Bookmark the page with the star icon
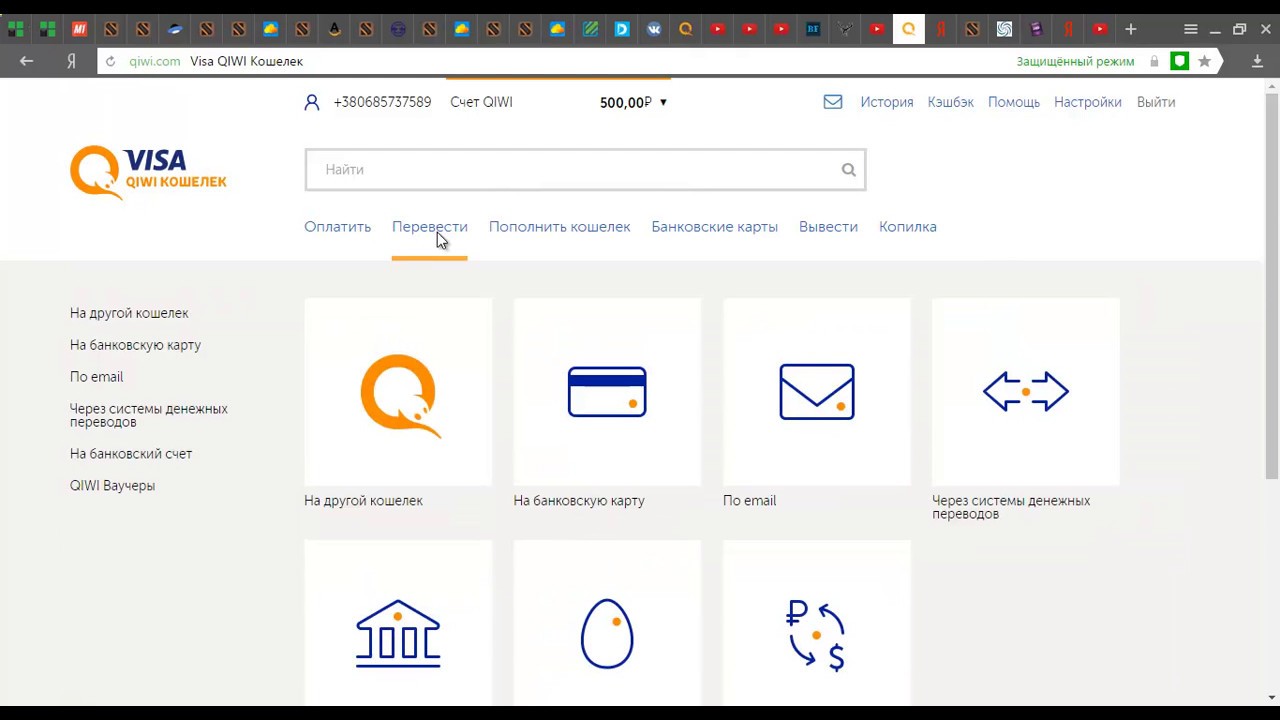1280x720 pixels. tap(1205, 61)
